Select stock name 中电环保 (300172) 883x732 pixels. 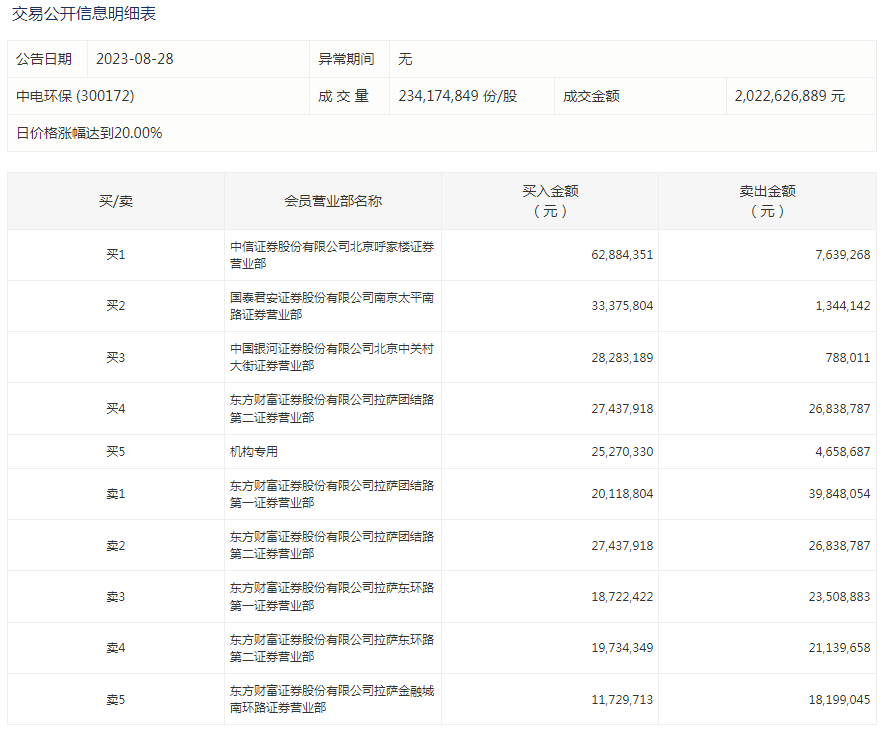(x=75, y=96)
